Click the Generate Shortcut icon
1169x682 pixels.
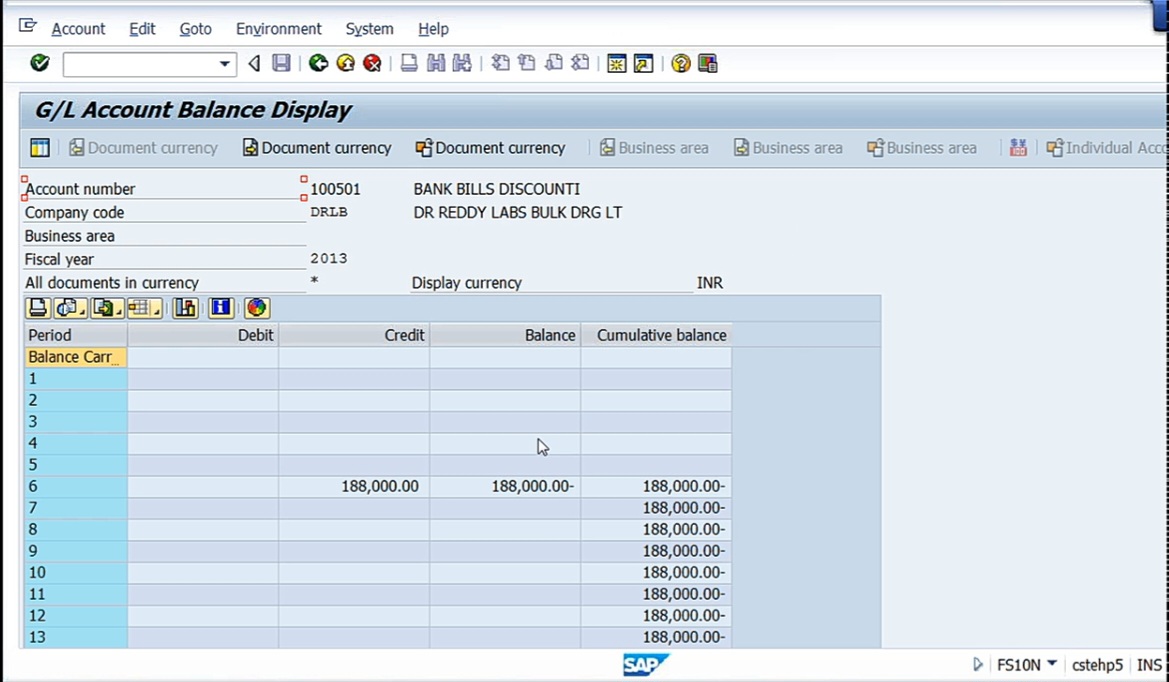point(643,63)
